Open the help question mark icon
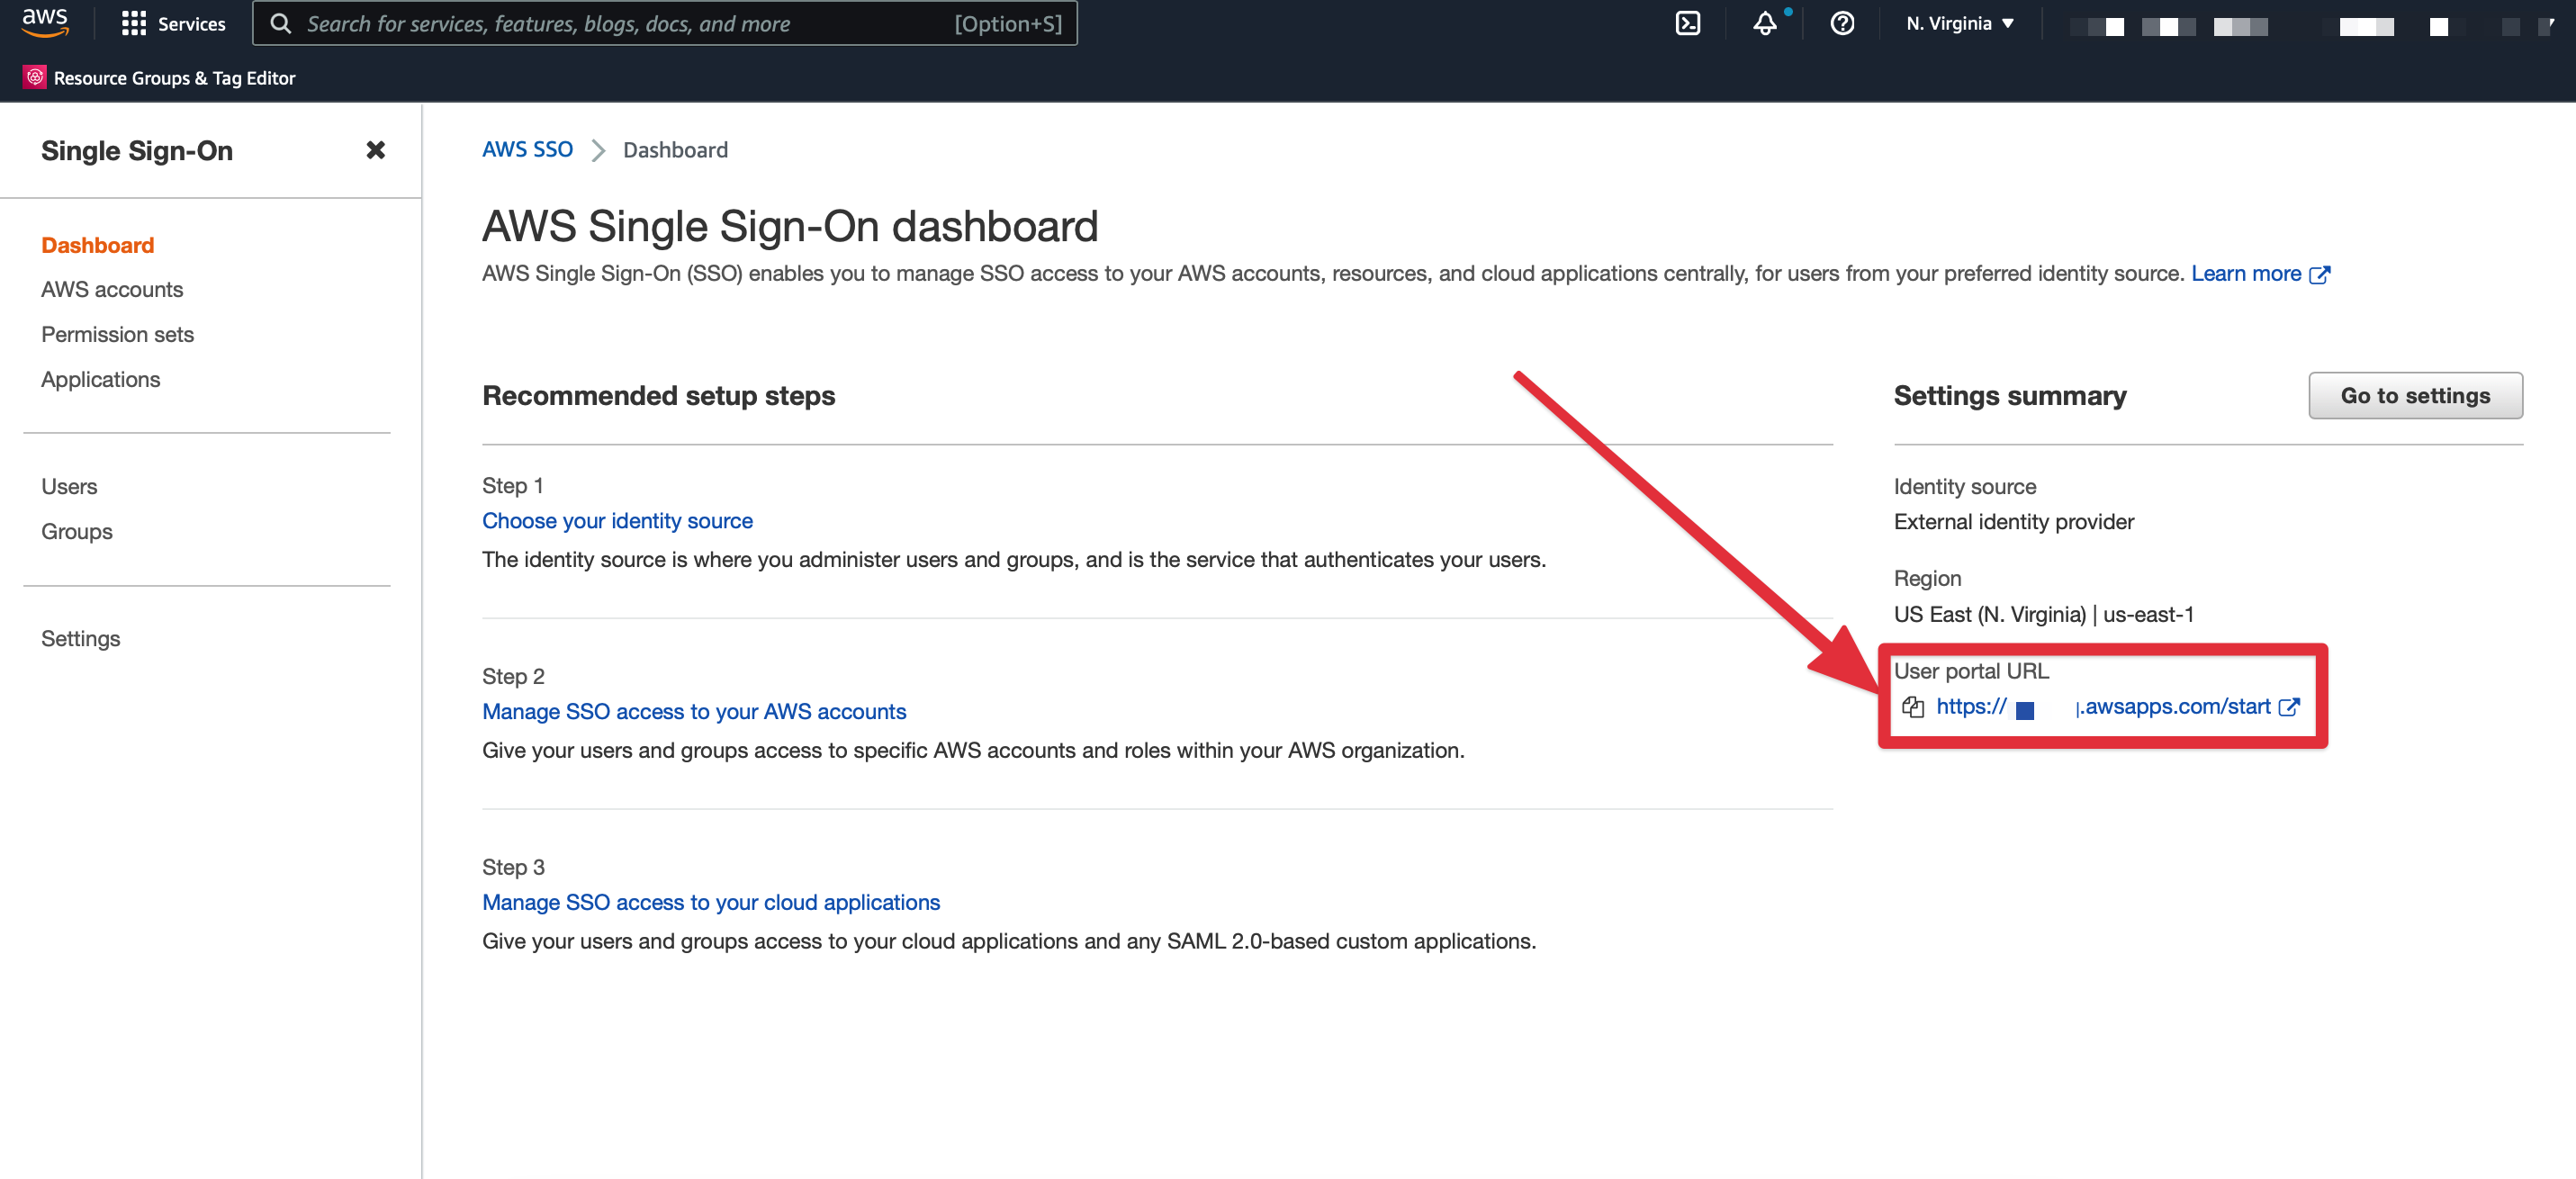Viewport: 2576px width, 1179px height. point(1842,23)
